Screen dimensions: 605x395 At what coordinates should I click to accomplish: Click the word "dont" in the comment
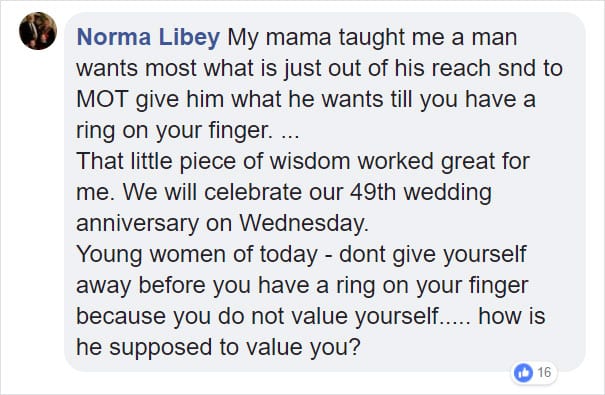coord(362,255)
